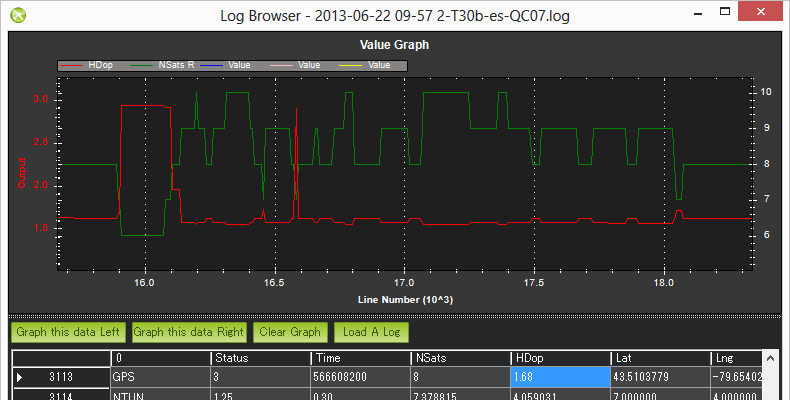This screenshot has height=400, width=790.
Task: Click the table scrollbar up arrow
Action: (x=770, y=357)
